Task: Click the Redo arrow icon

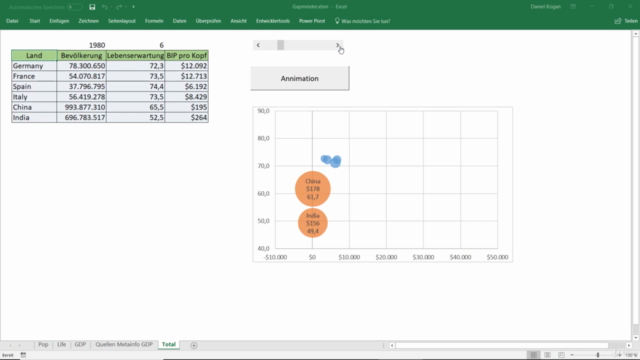Action: click(x=119, y=7)
